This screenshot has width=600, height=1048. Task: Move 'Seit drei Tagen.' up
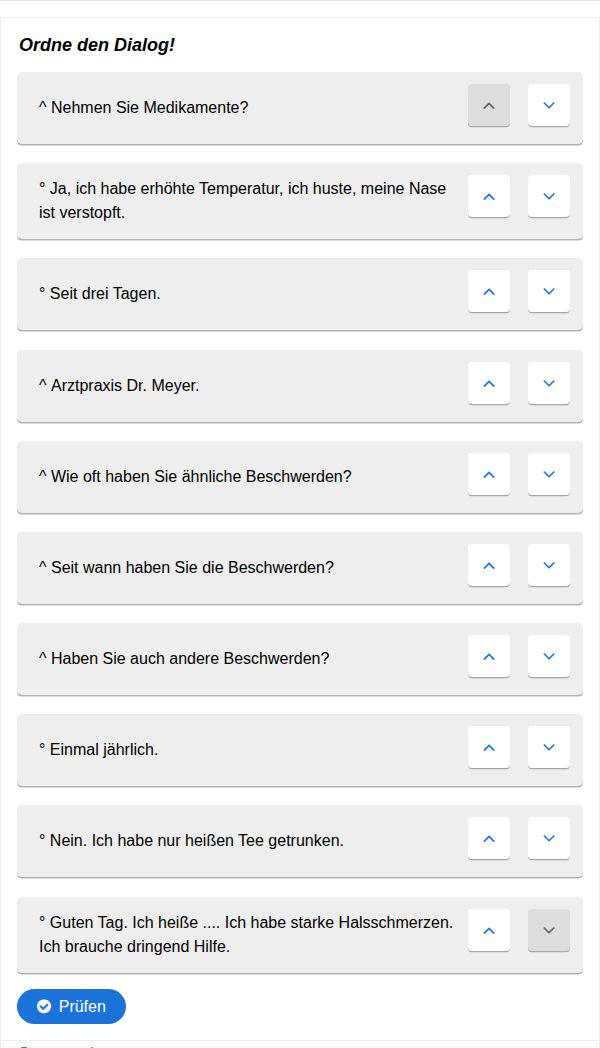point(489,291)
